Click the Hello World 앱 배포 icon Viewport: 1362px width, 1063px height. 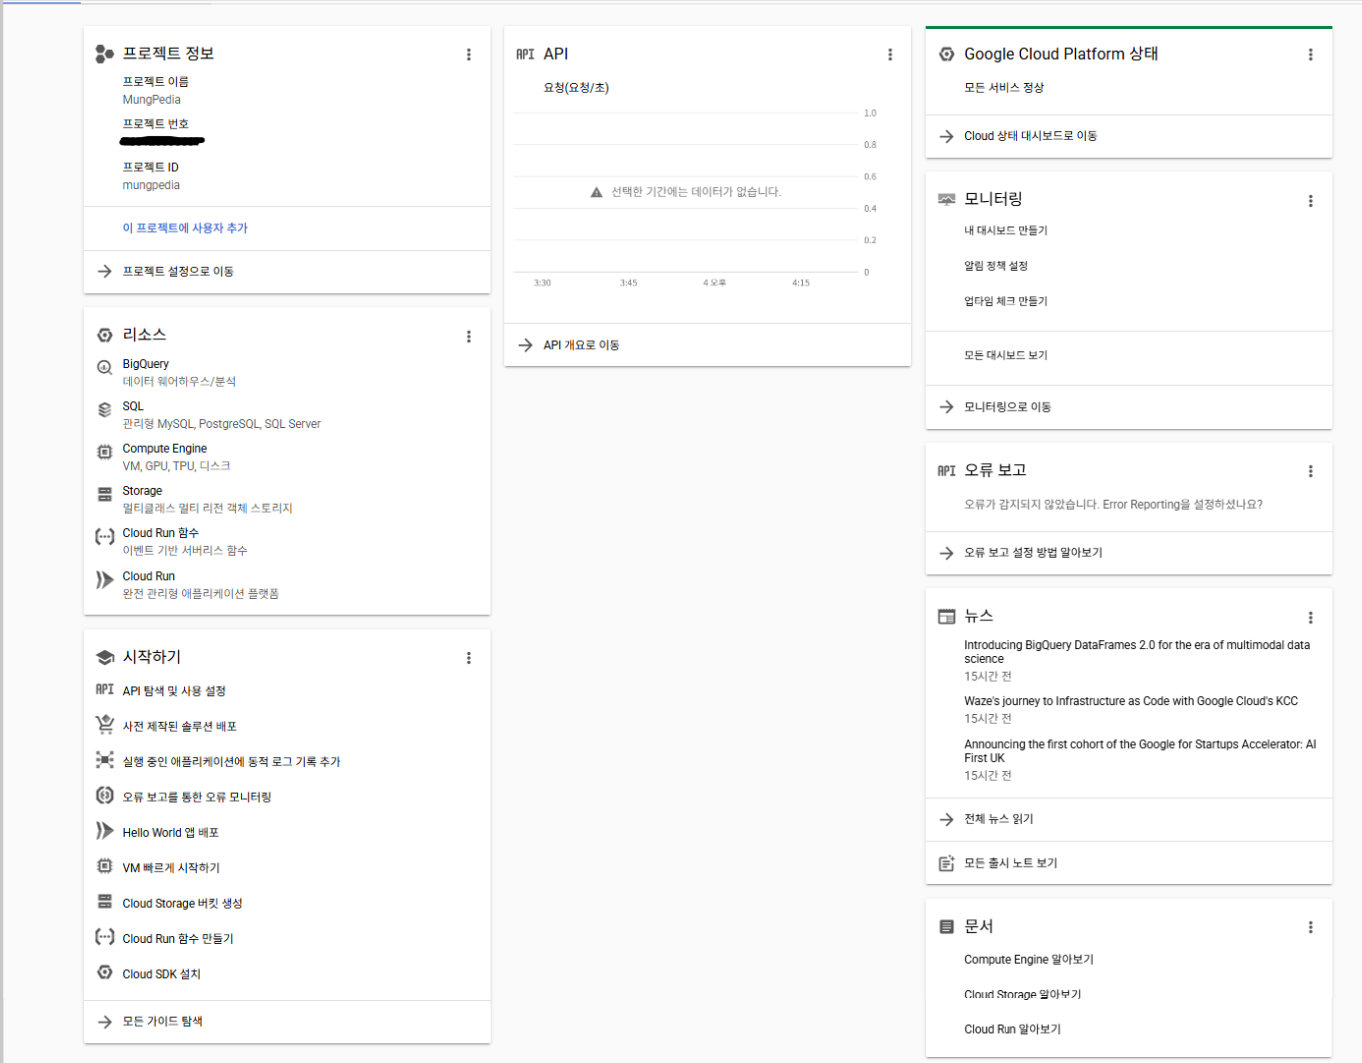tap(104, 830)
